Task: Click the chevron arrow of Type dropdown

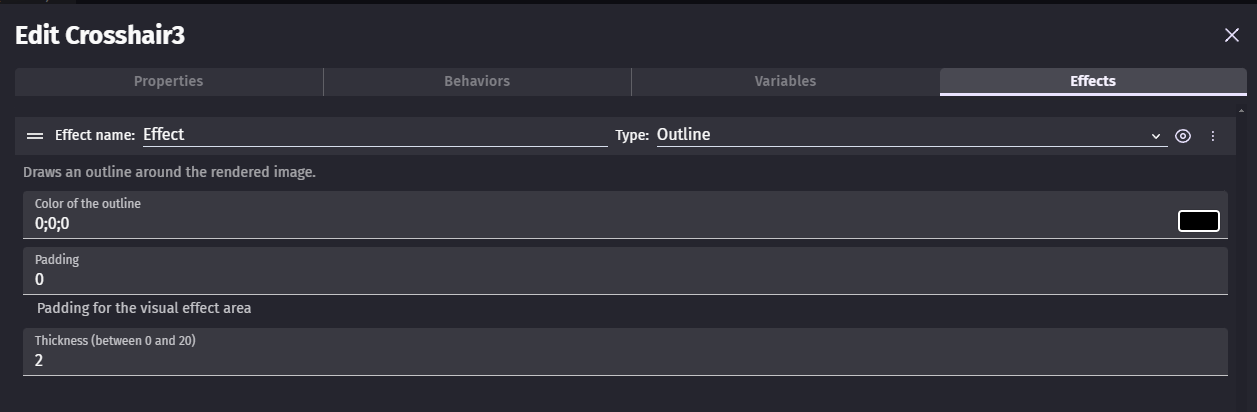Action: 1156,136
